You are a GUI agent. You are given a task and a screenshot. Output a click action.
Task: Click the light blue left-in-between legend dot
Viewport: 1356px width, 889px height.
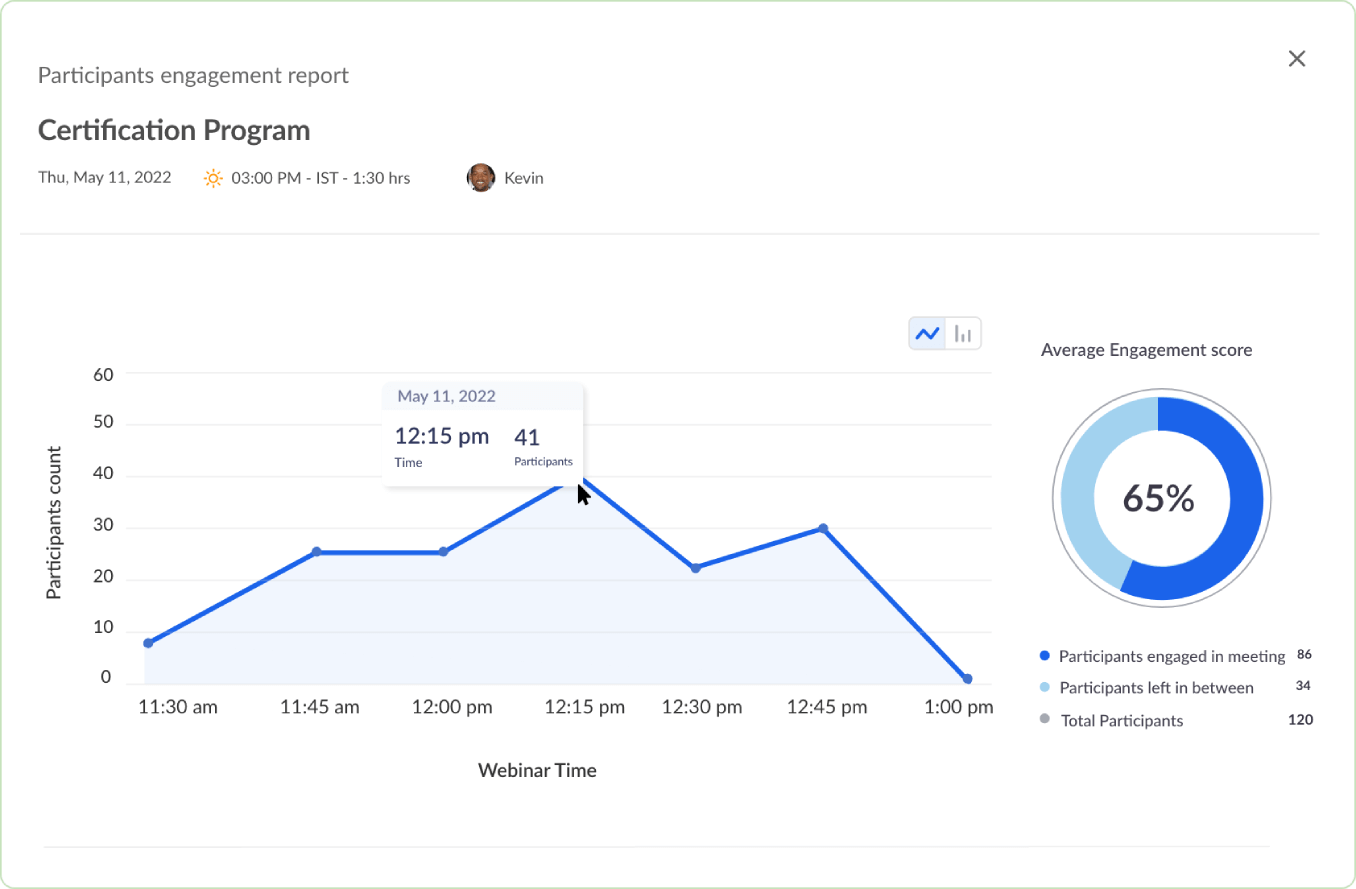[1043, 688]
